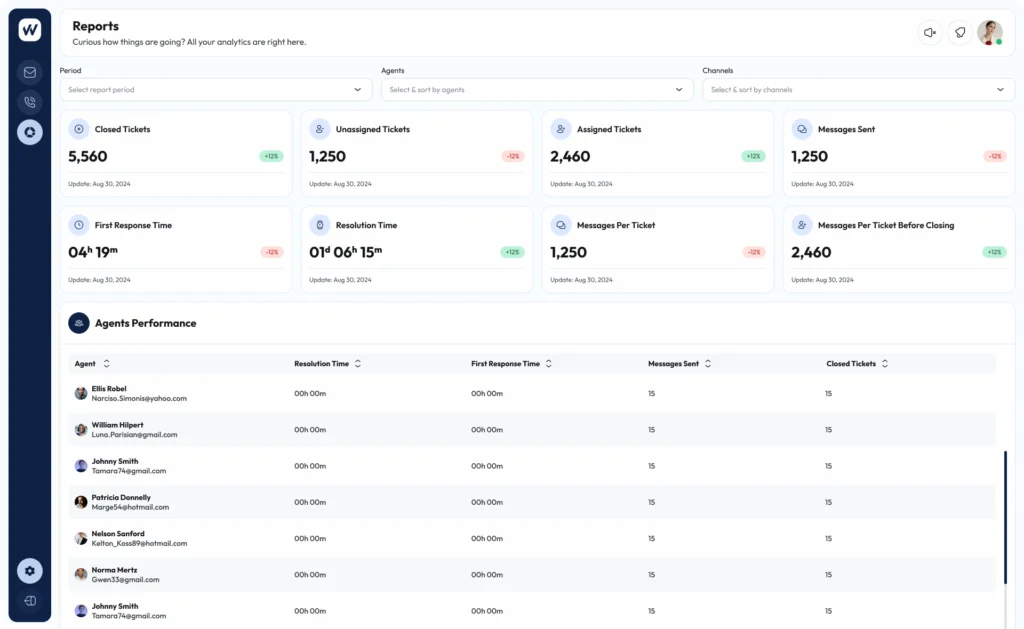The image size is (1024, 629).
Task: Expand the Period report dropdown
Action: click(216, 90)
